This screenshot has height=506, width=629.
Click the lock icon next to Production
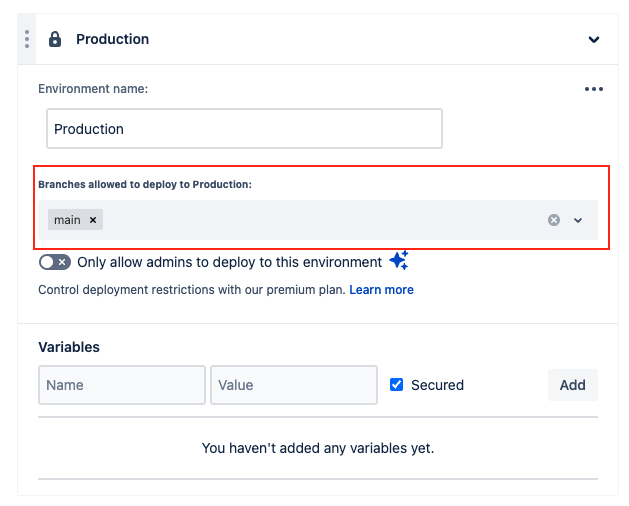pos(55,40)
